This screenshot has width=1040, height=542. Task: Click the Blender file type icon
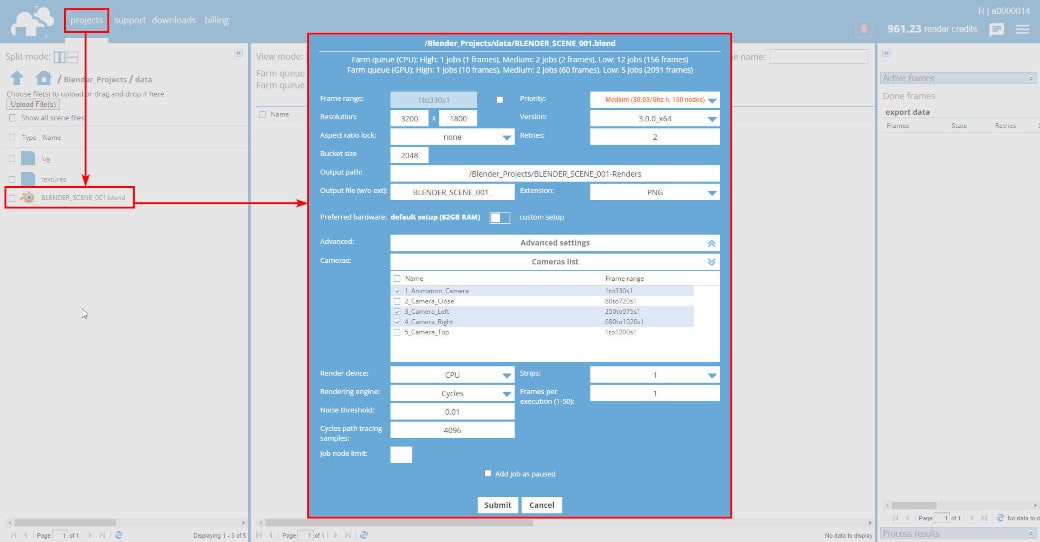click(27, 197)
